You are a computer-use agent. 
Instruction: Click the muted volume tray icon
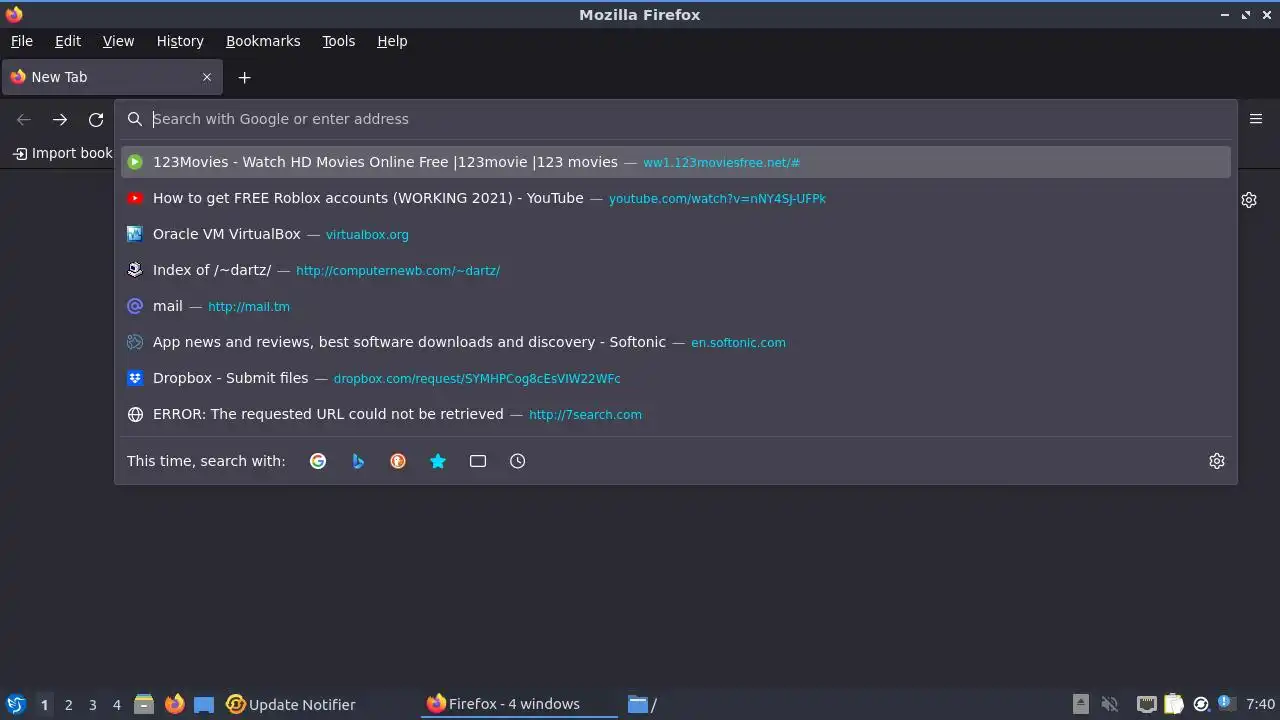(1110, 704)
